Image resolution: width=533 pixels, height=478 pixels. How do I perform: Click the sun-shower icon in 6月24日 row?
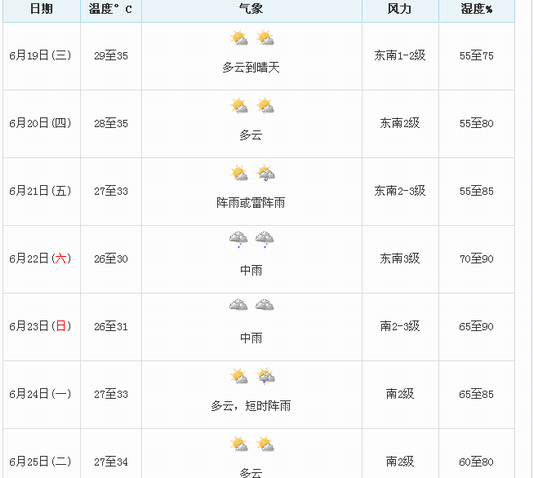265,376
